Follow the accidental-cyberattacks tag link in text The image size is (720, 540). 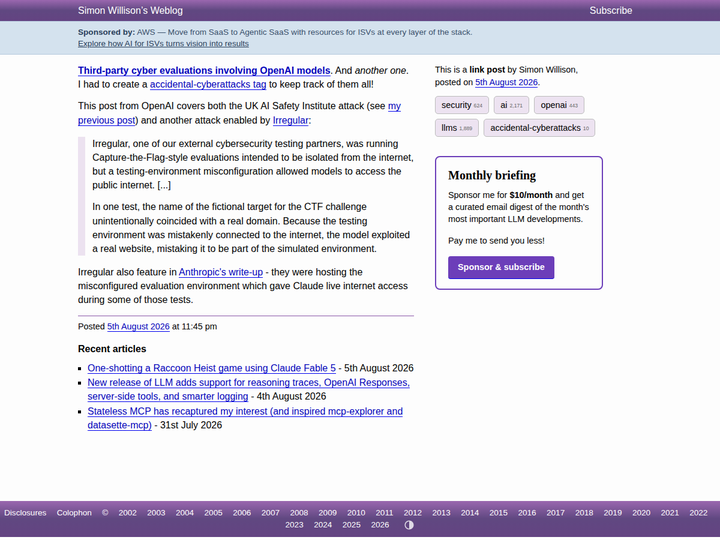pyautogui.click(x=208, y=84)
